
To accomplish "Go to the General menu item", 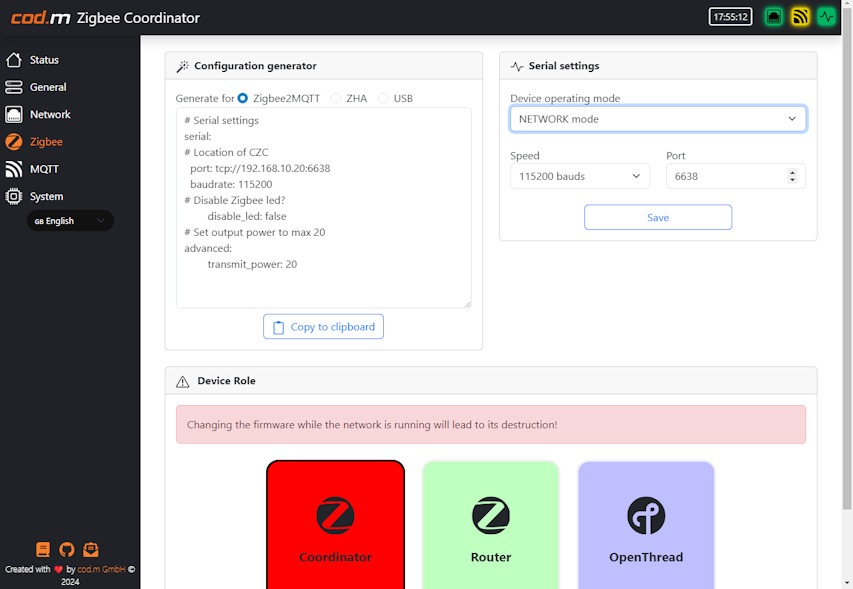I will pos(48,87).
